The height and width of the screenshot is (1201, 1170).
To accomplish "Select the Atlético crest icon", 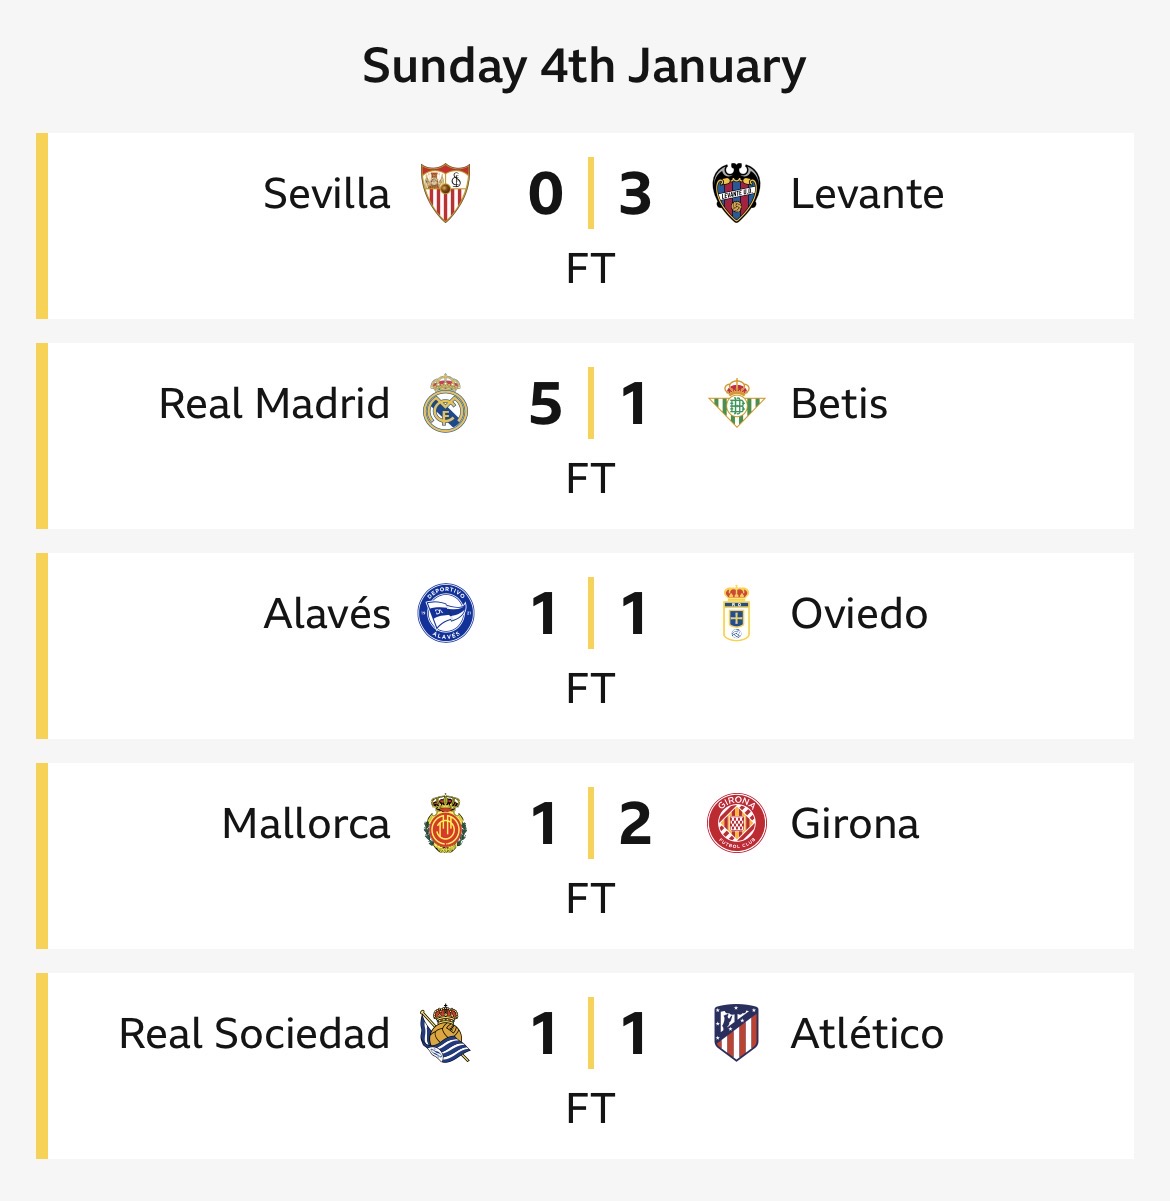I will tap(736, 1033).
